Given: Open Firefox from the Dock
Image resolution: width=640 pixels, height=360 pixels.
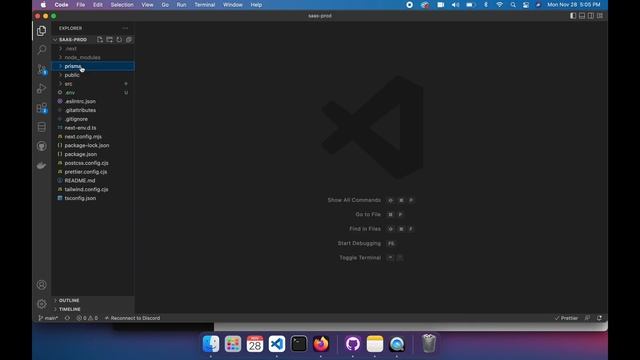Looking at the screenshot, I should tap(321, 344).
